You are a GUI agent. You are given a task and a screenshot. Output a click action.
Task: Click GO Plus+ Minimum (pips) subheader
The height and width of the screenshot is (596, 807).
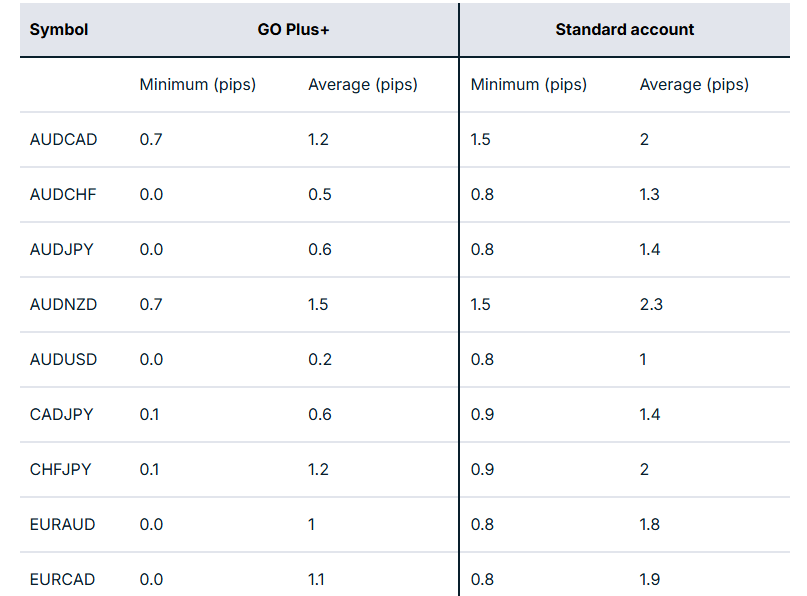(198, 85)
